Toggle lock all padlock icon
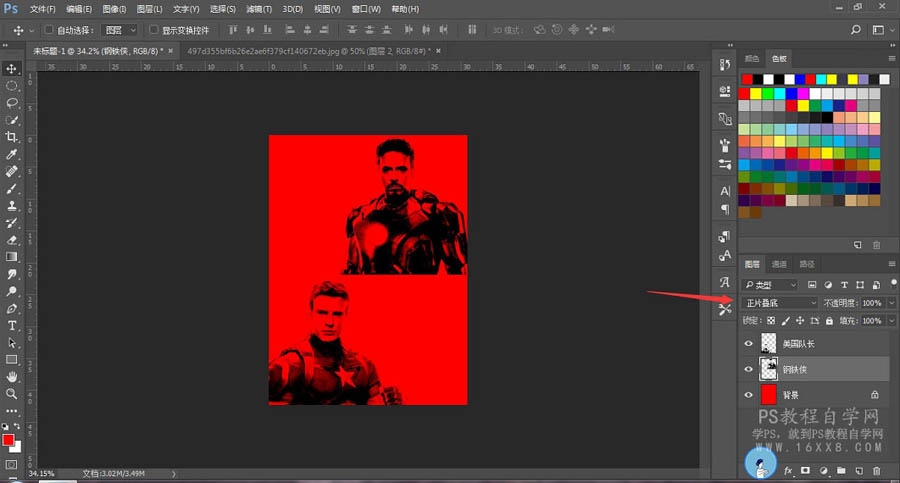The width and height of the screenshot is (900, 483). [x=829, y=320]
